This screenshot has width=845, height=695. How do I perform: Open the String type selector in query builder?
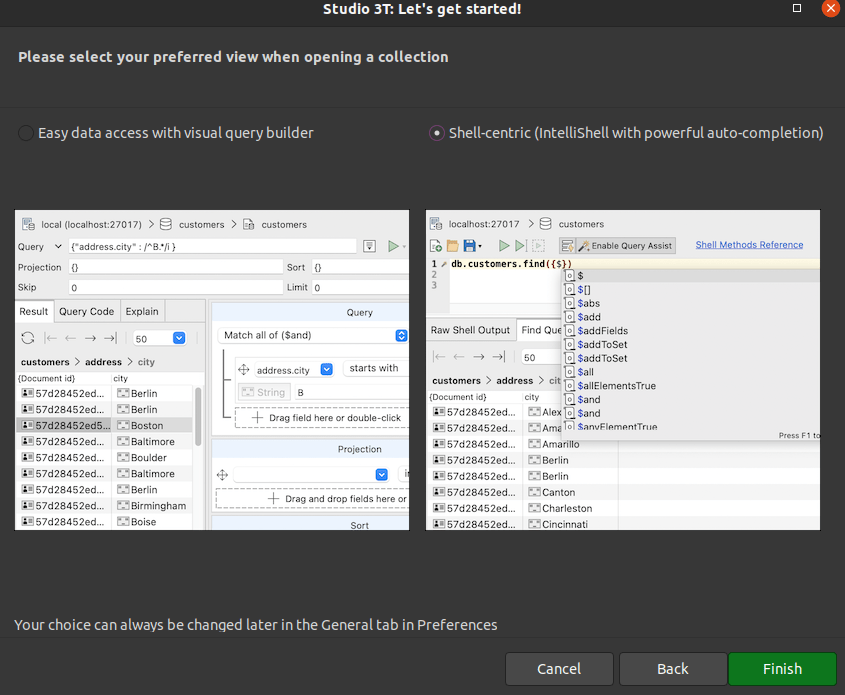point(264,392)
